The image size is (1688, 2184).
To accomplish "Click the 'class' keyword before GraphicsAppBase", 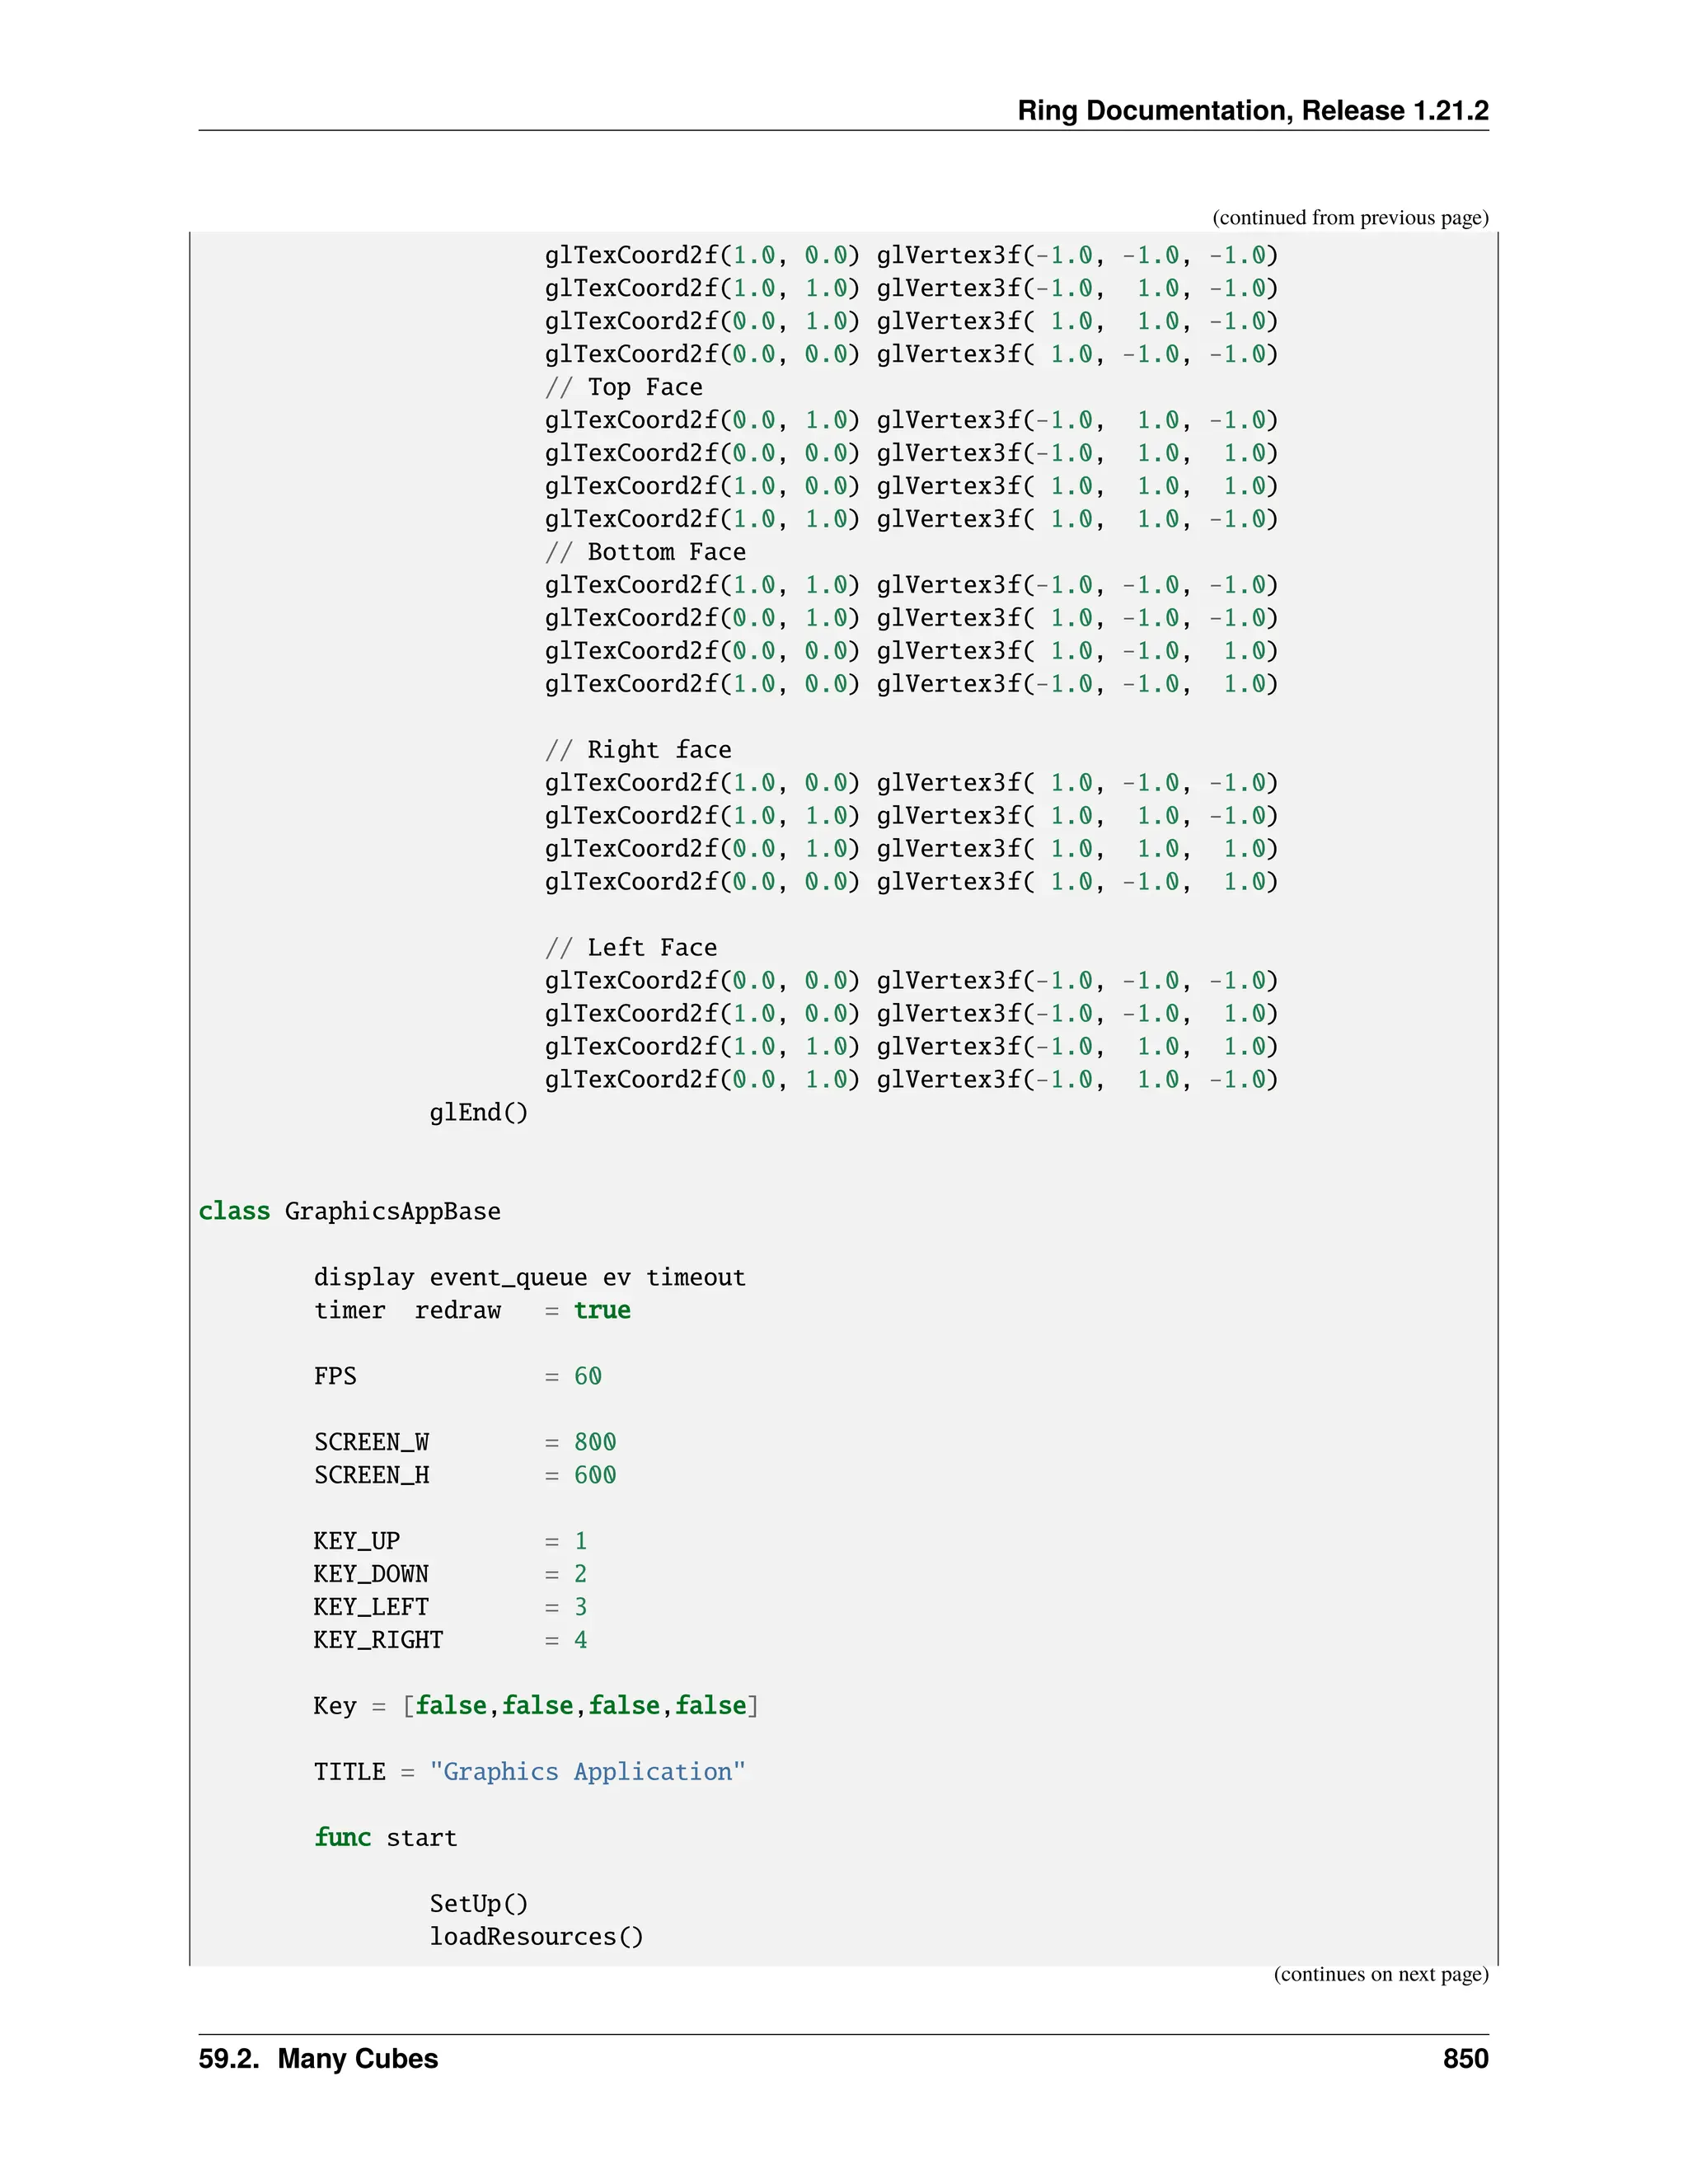I will pyautogui.click(x=234, y=1211).
